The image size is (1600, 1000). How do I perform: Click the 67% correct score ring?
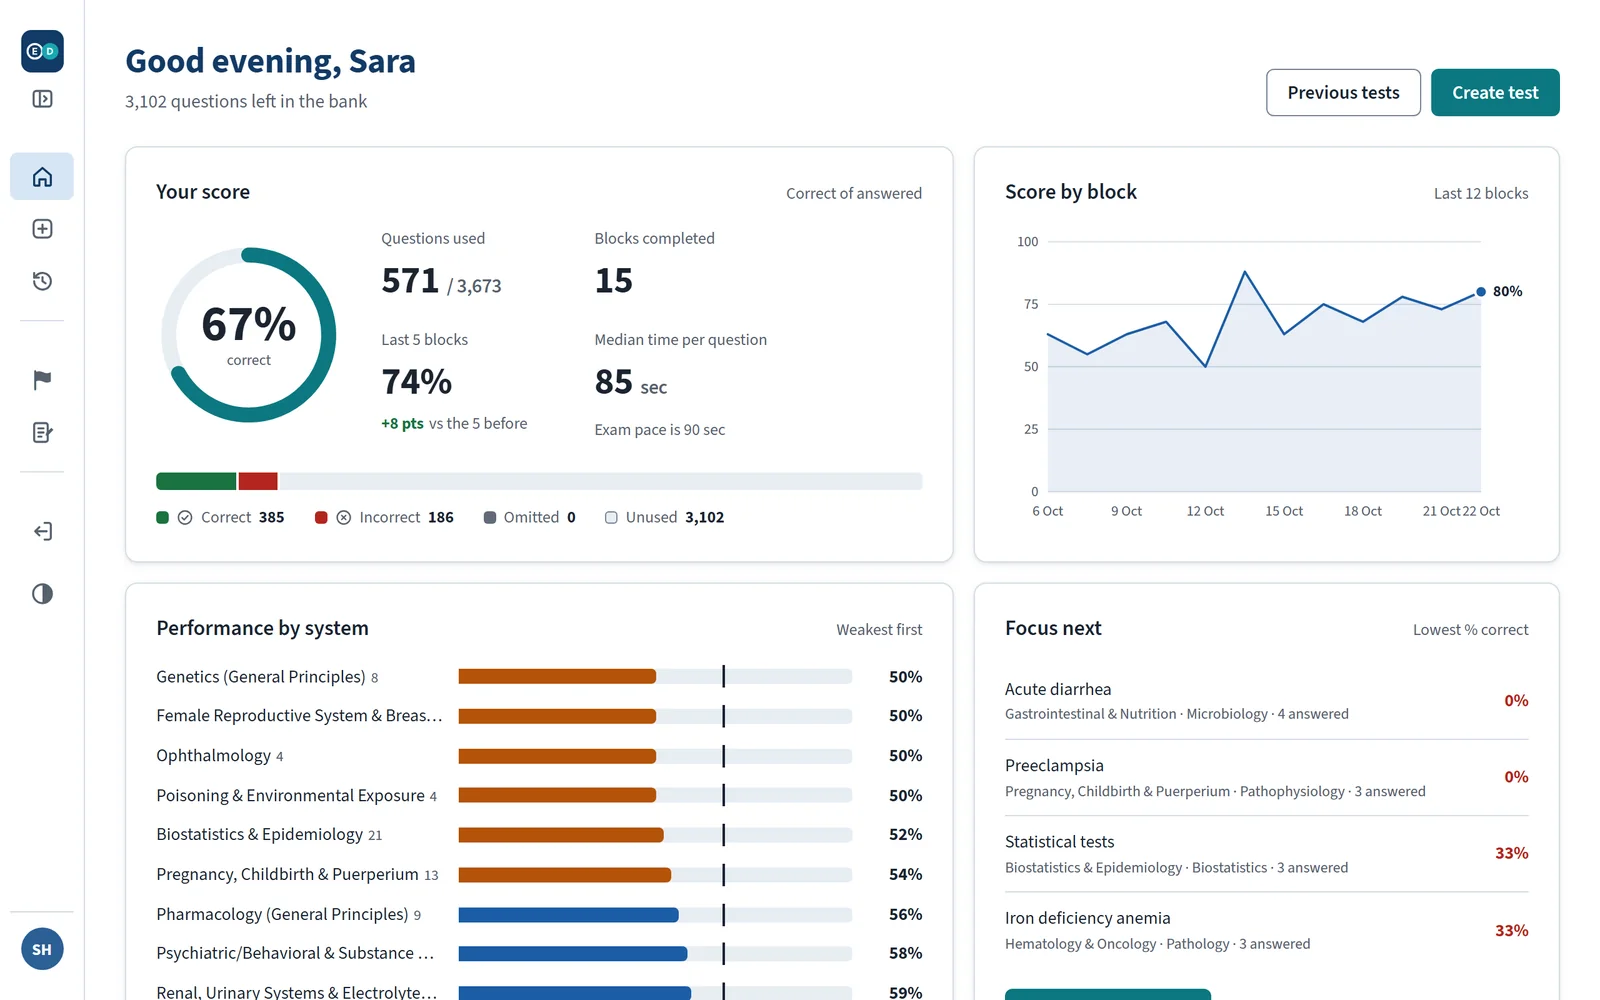click(249, 335)
